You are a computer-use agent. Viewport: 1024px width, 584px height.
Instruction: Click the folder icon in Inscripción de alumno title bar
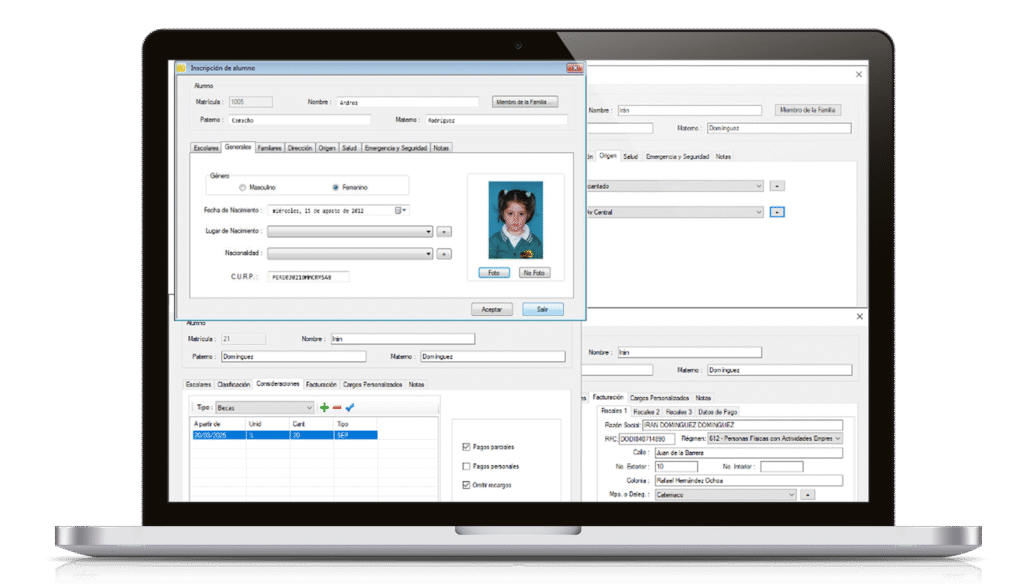pyautogui.click(x=182, y=68)
